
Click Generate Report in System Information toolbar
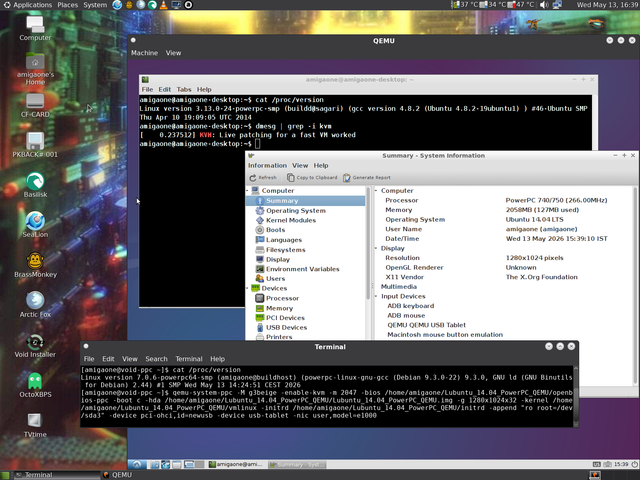[367, 178]
